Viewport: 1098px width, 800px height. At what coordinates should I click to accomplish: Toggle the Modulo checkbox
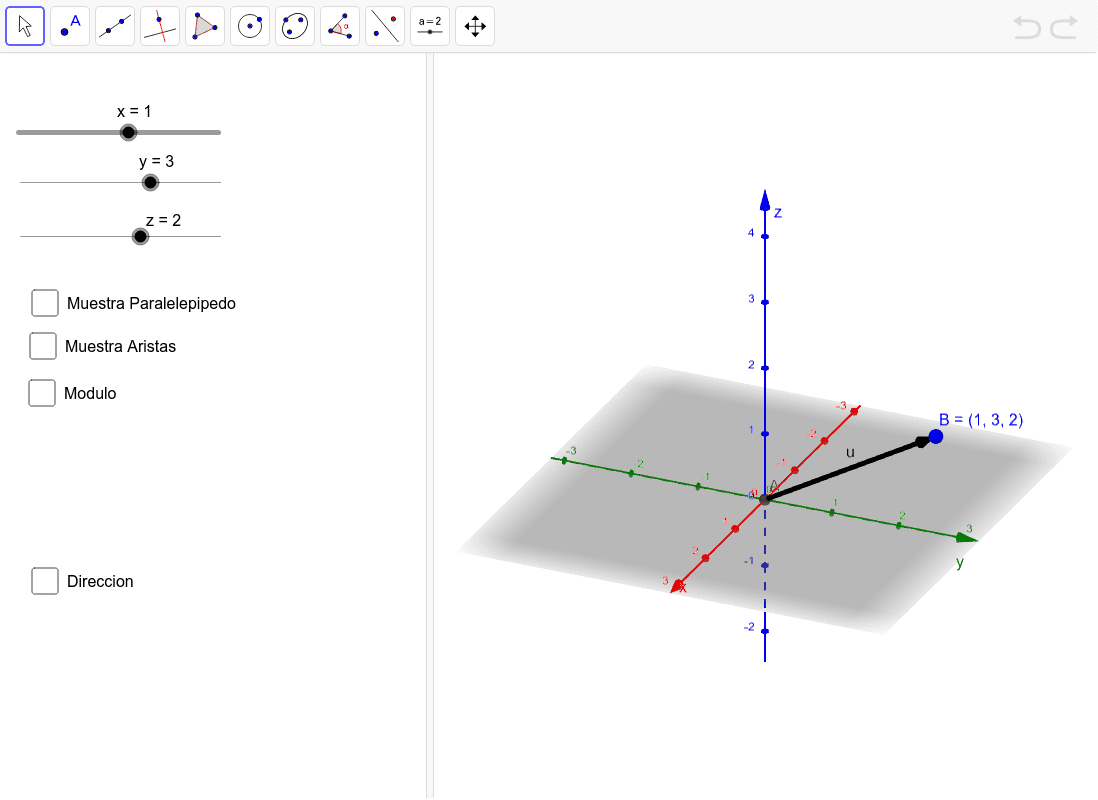coord(42,393)
